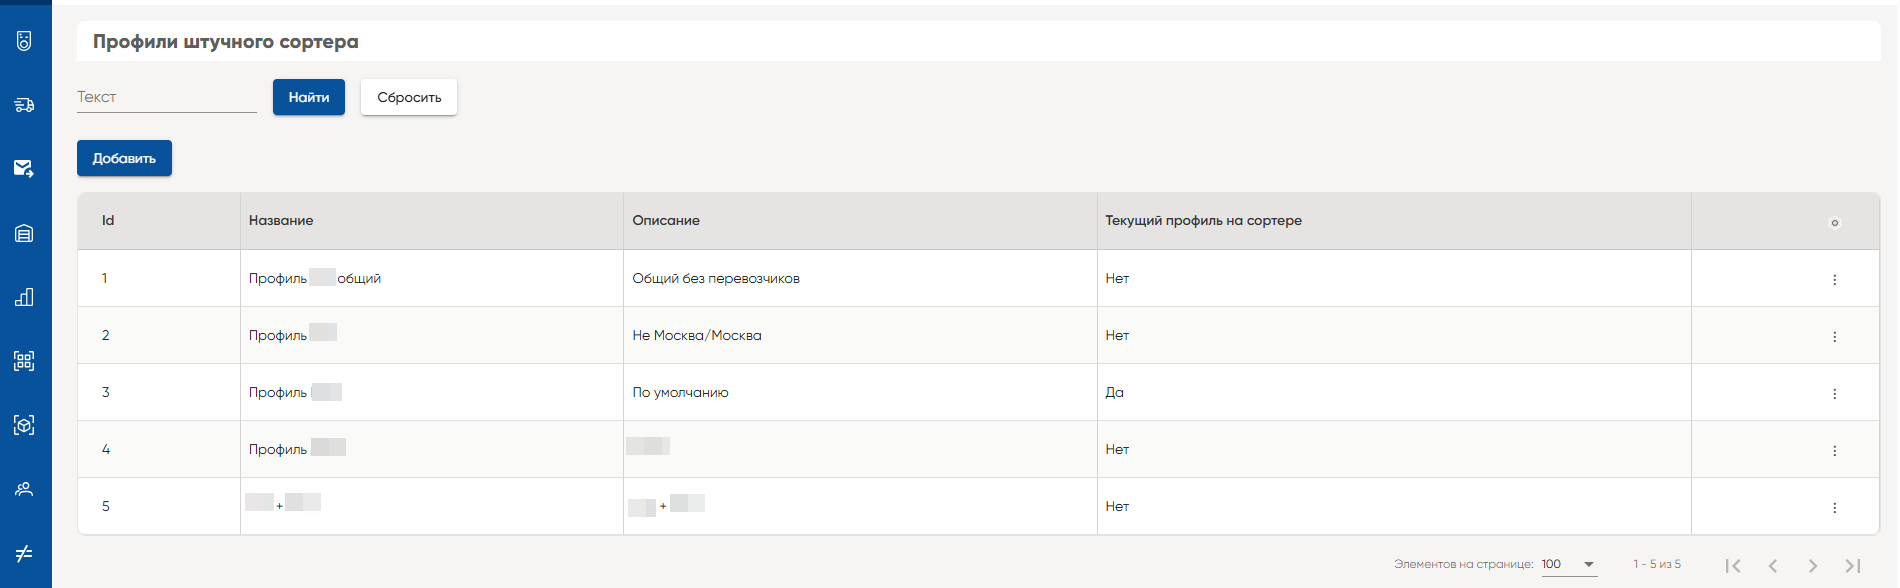Expand items per page dropdown showing 100
The height and width of the screenshot is (588, 1900).
[1569, 565]
